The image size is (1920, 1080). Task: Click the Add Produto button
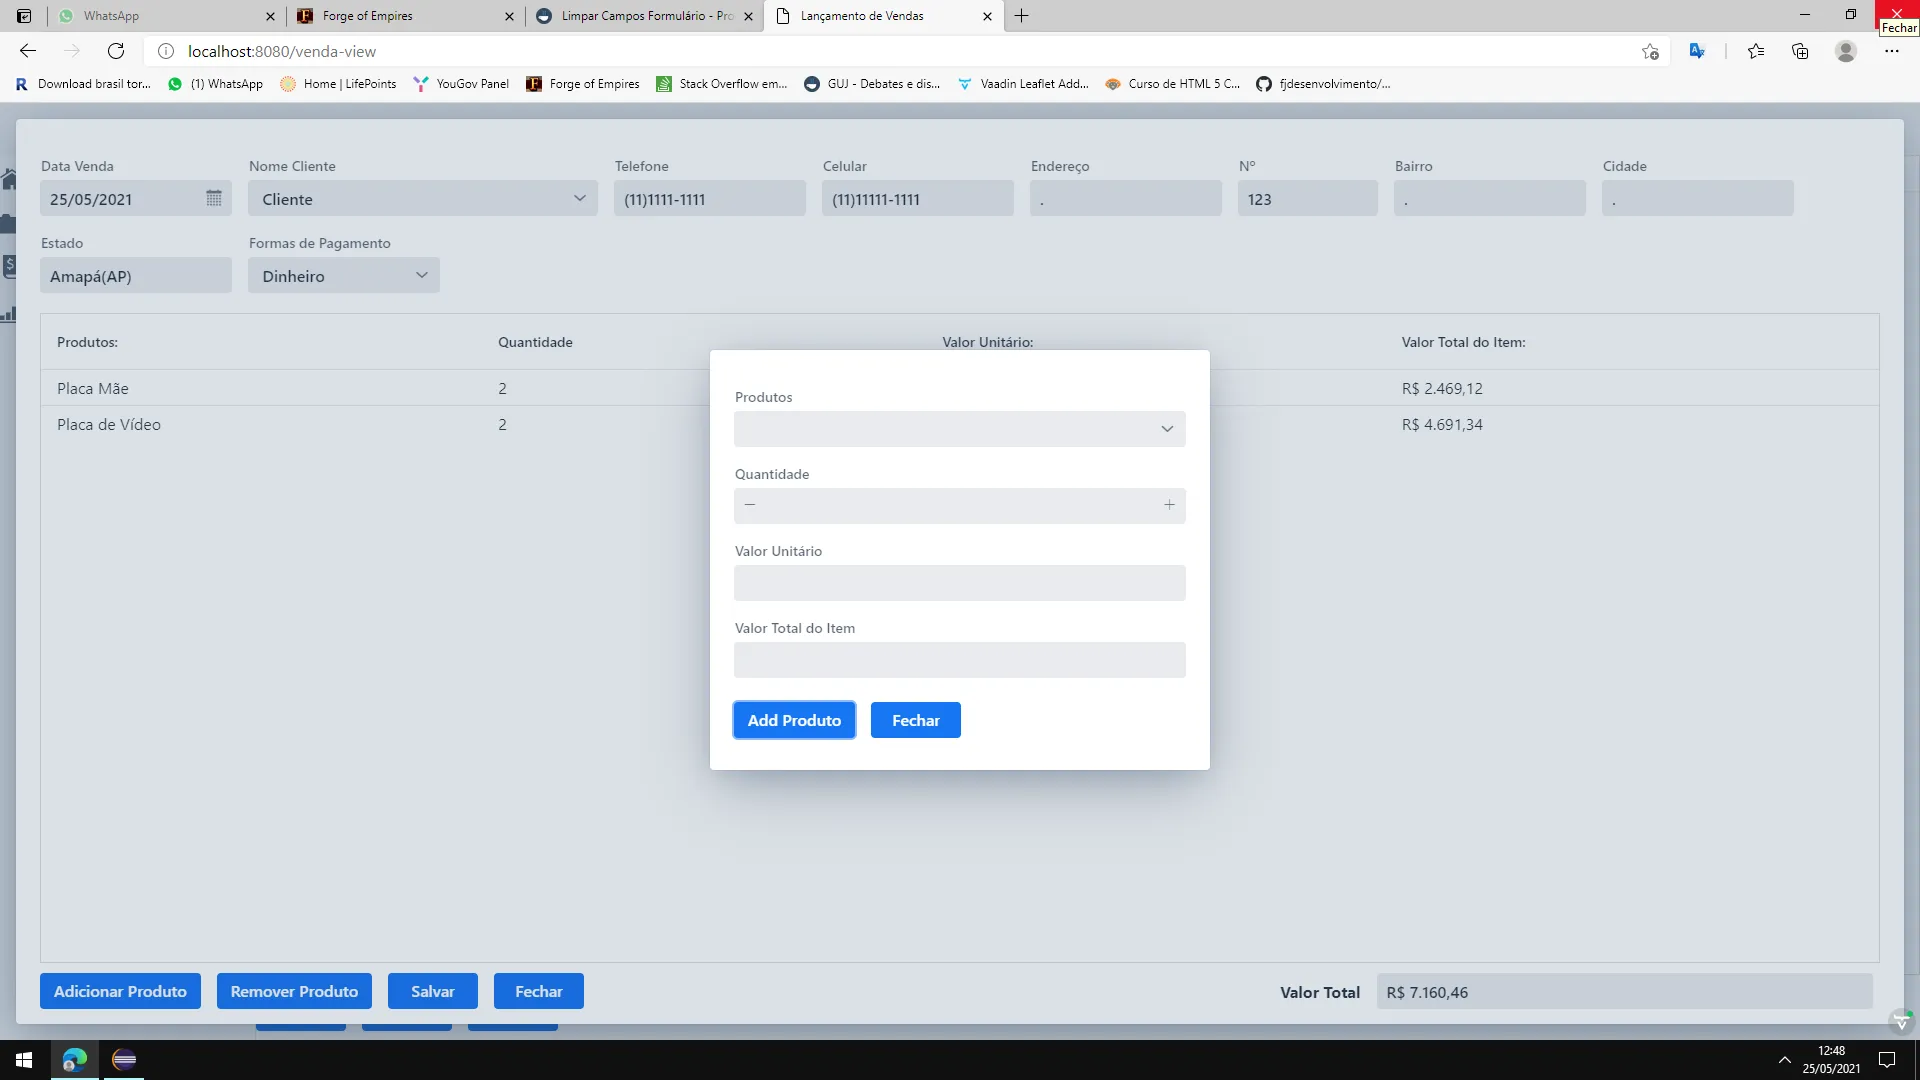pyautogui.click(x=794, y=720)
